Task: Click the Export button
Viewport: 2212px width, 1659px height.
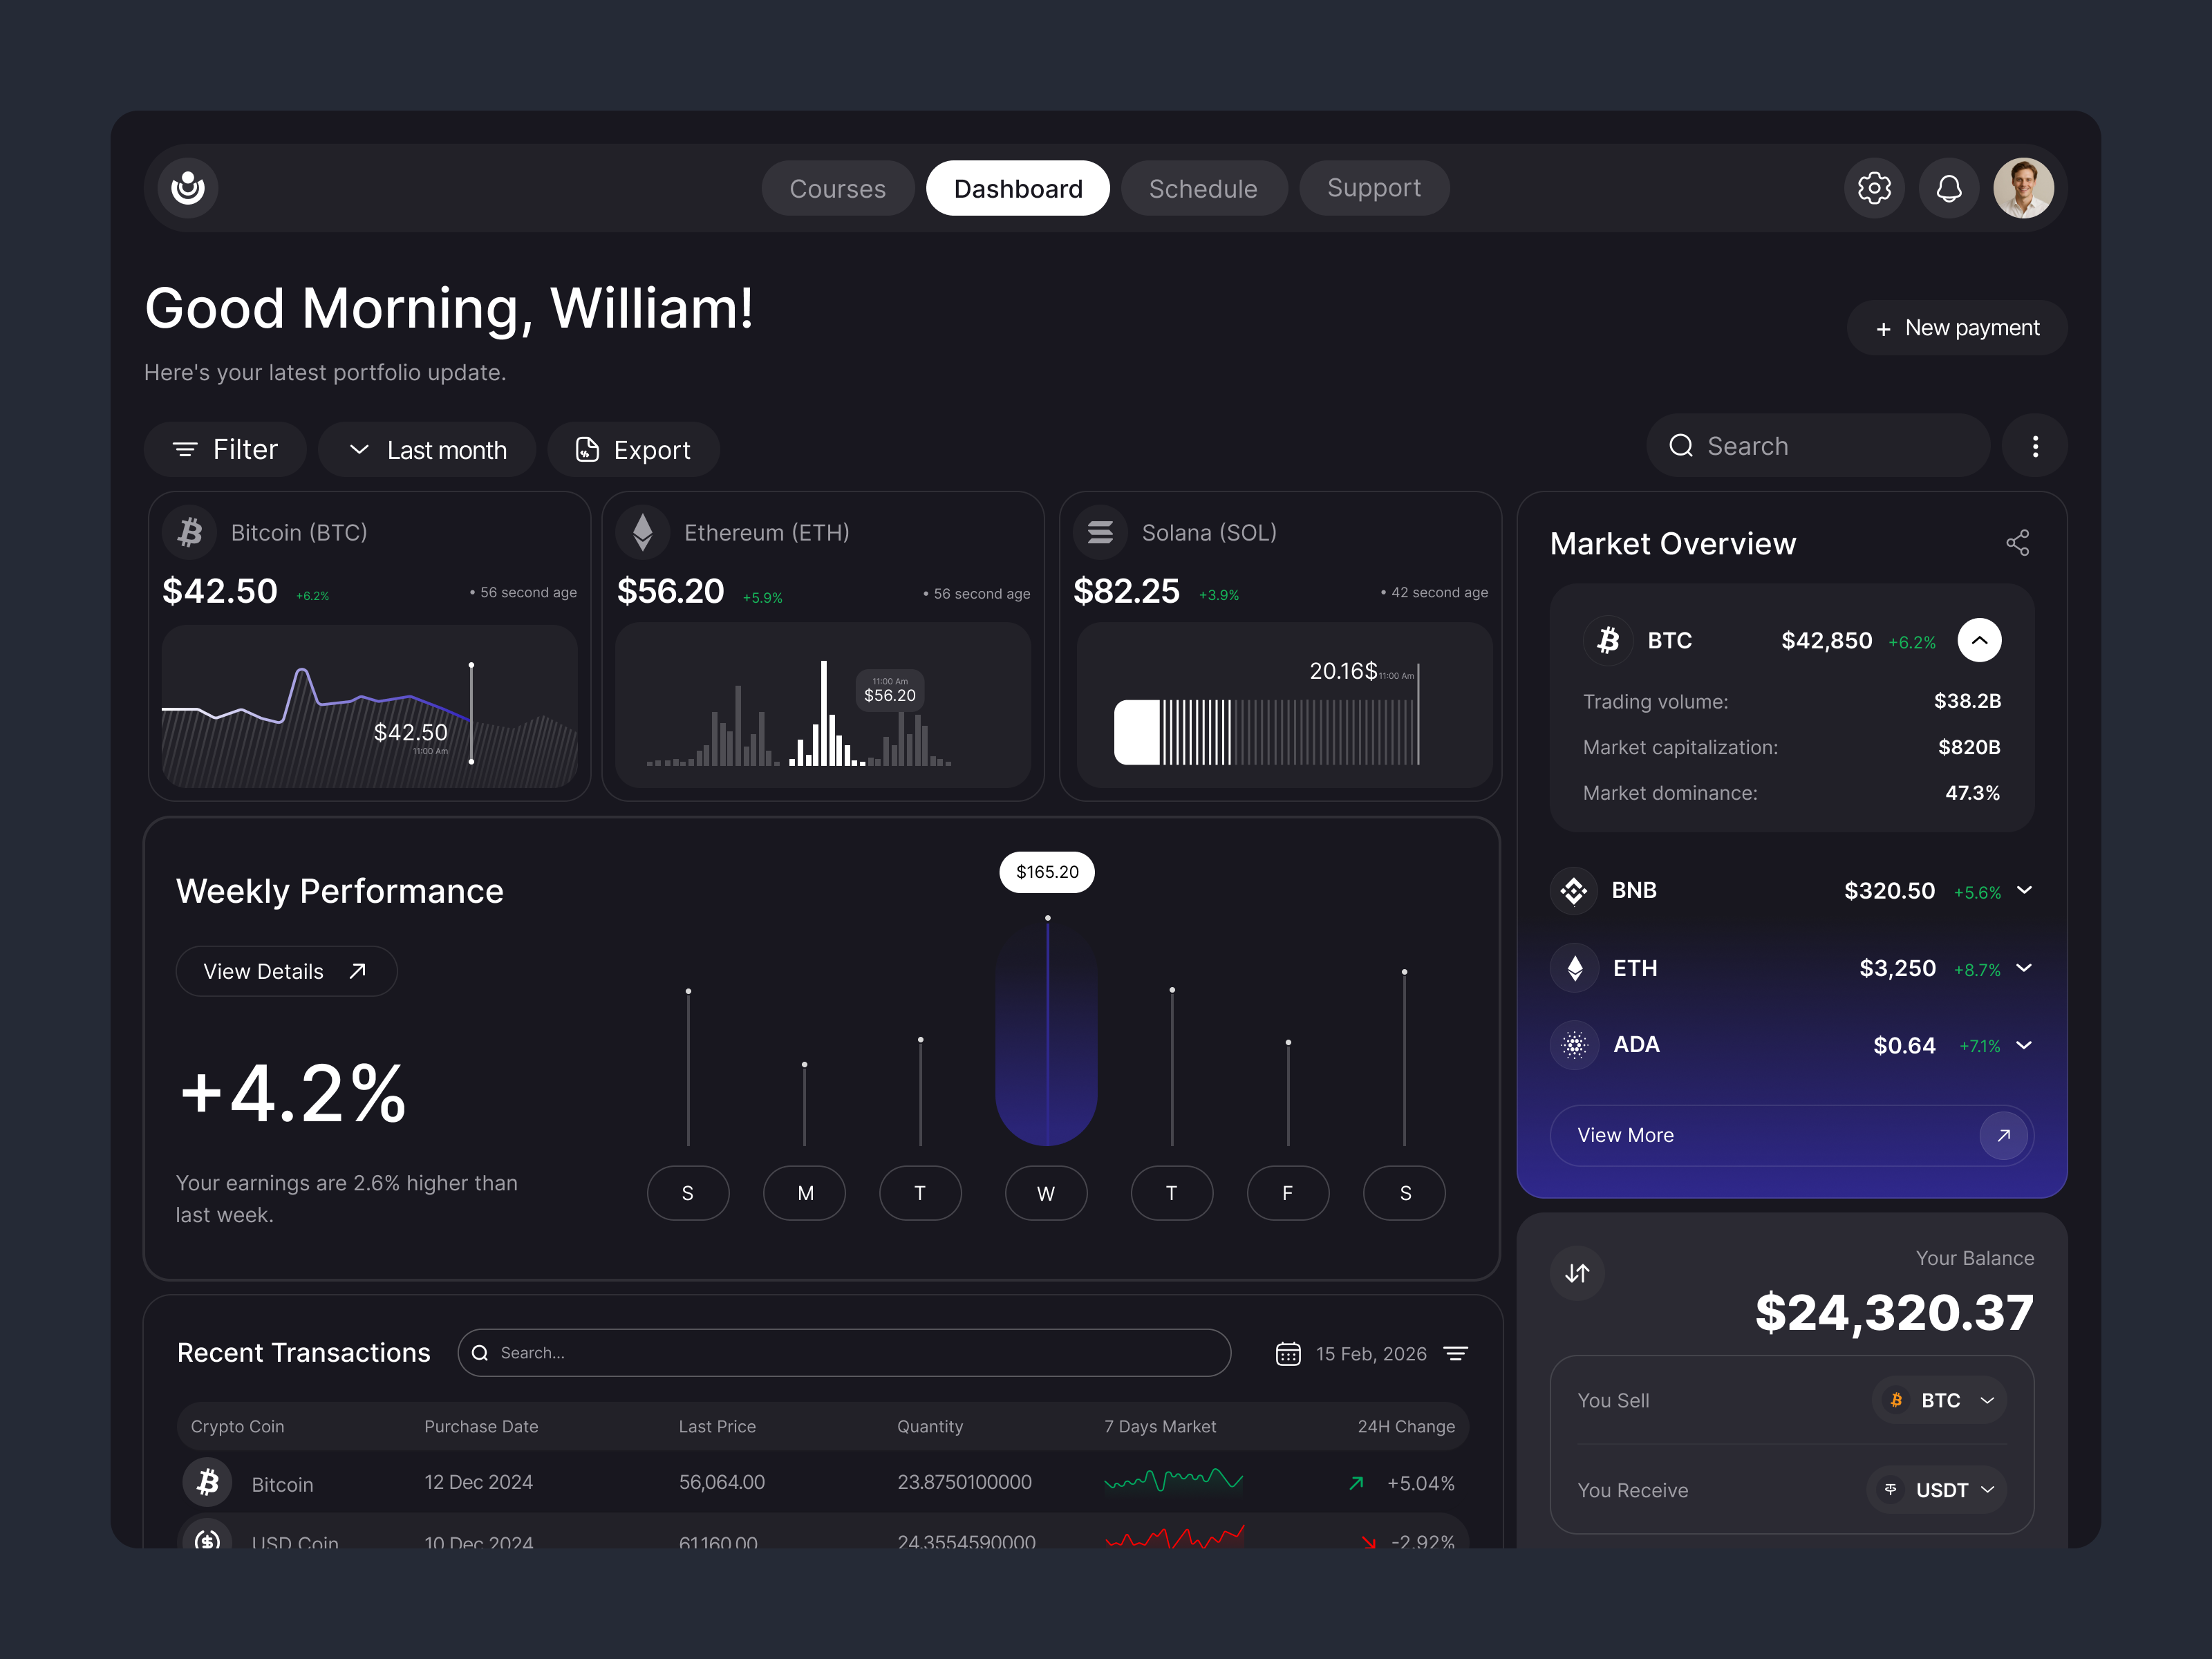Action: (x=633, y=450)
